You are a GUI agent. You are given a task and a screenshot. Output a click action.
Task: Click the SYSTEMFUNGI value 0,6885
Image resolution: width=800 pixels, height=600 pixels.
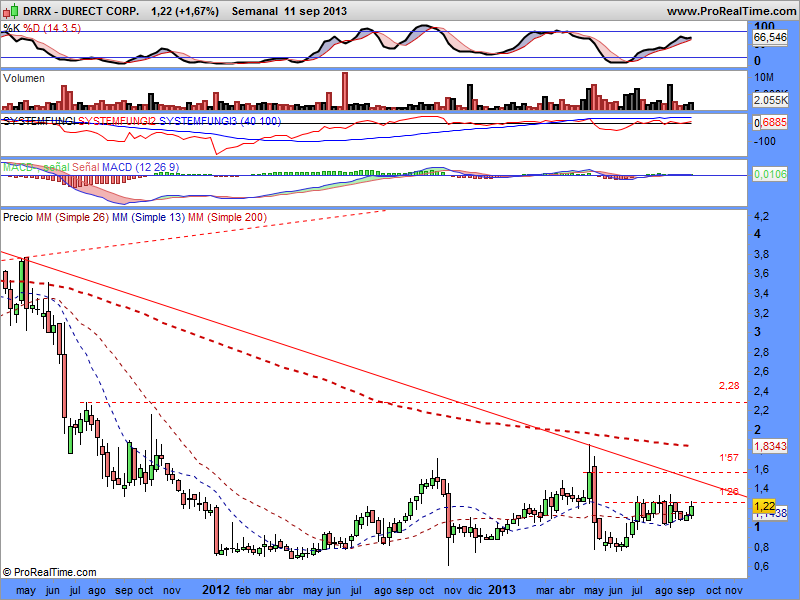point(770,122)
